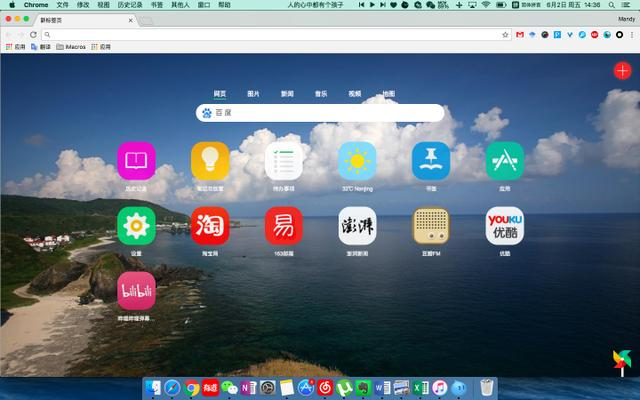Launch uTorrent from the Dock
The height and width of the screenshot is (400, 640).
[344, 388]
